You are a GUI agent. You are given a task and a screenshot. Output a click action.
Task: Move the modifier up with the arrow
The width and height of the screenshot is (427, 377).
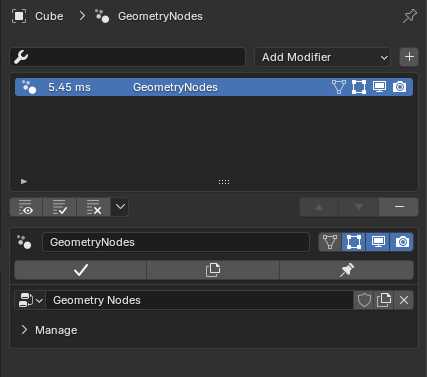point(319,207)
